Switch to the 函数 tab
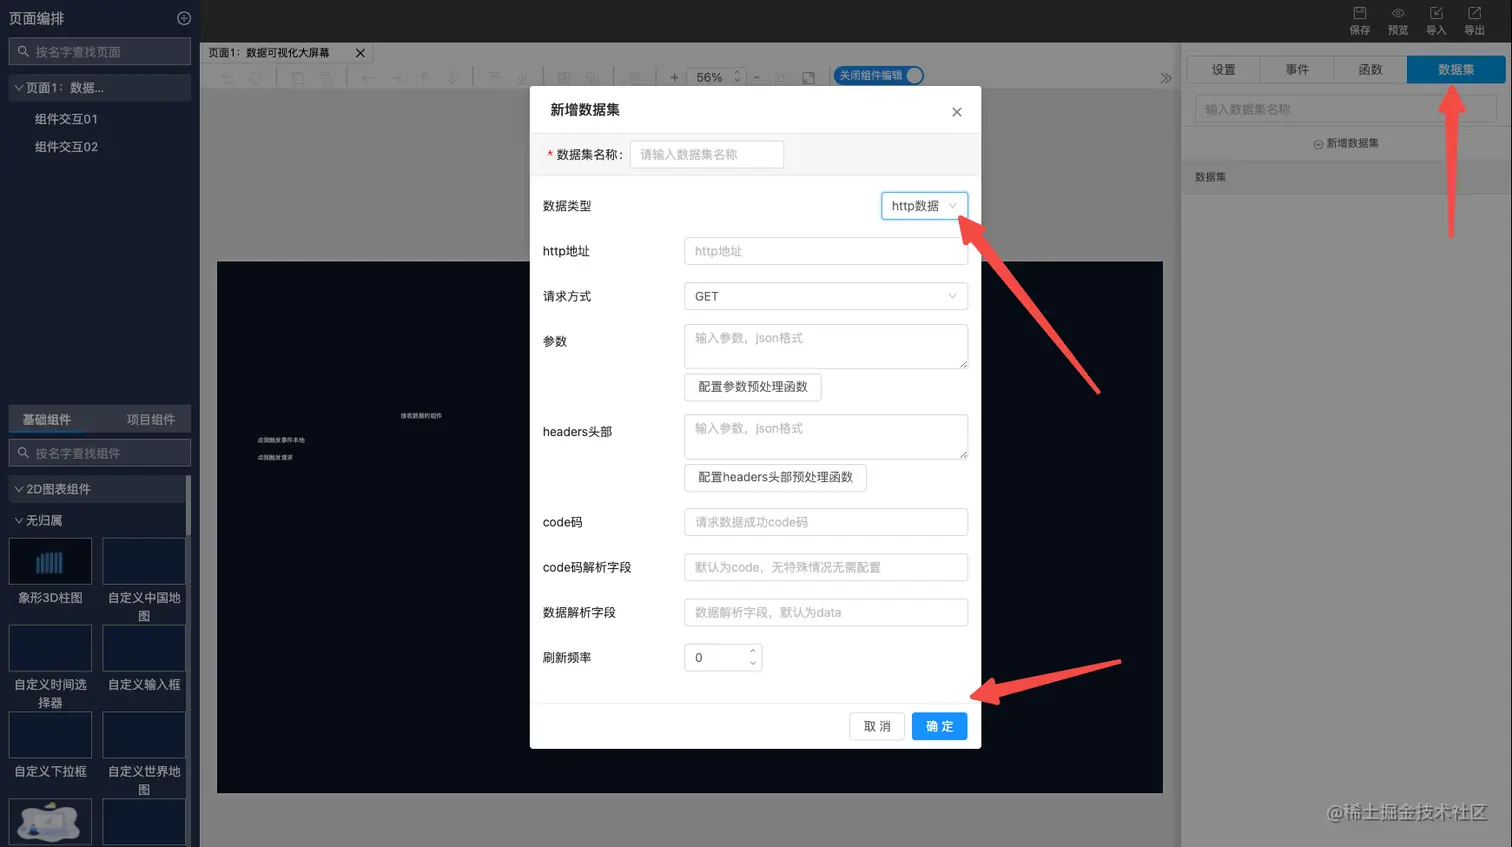1512x847 pixels. point(1370,69)
